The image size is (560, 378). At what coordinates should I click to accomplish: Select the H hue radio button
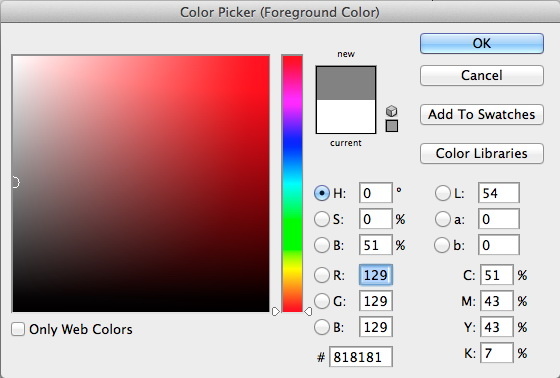click(x=321, y=193)
